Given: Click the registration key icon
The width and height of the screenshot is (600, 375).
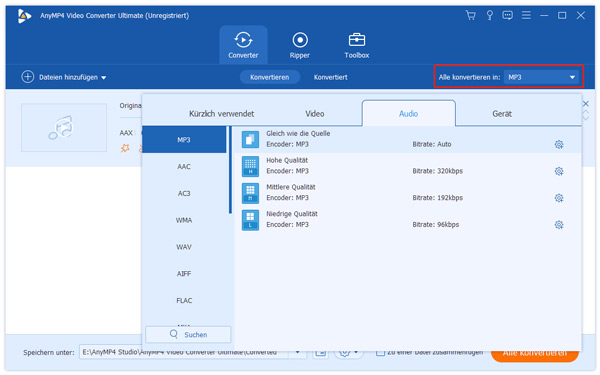Looking at the screenshot, I should 489,15.
